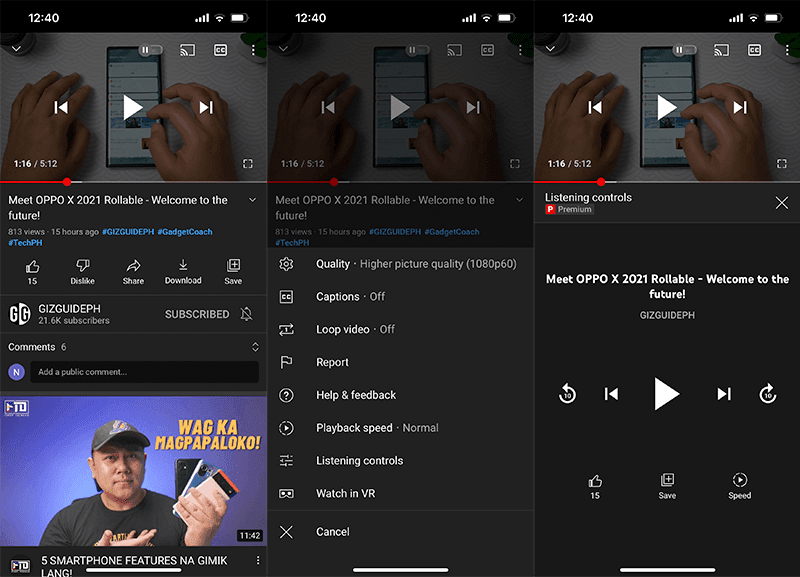Viewport: 800px width, 577px height.
Task: Toggle closed captions in right screen player
Action: [x=754, y=50]
